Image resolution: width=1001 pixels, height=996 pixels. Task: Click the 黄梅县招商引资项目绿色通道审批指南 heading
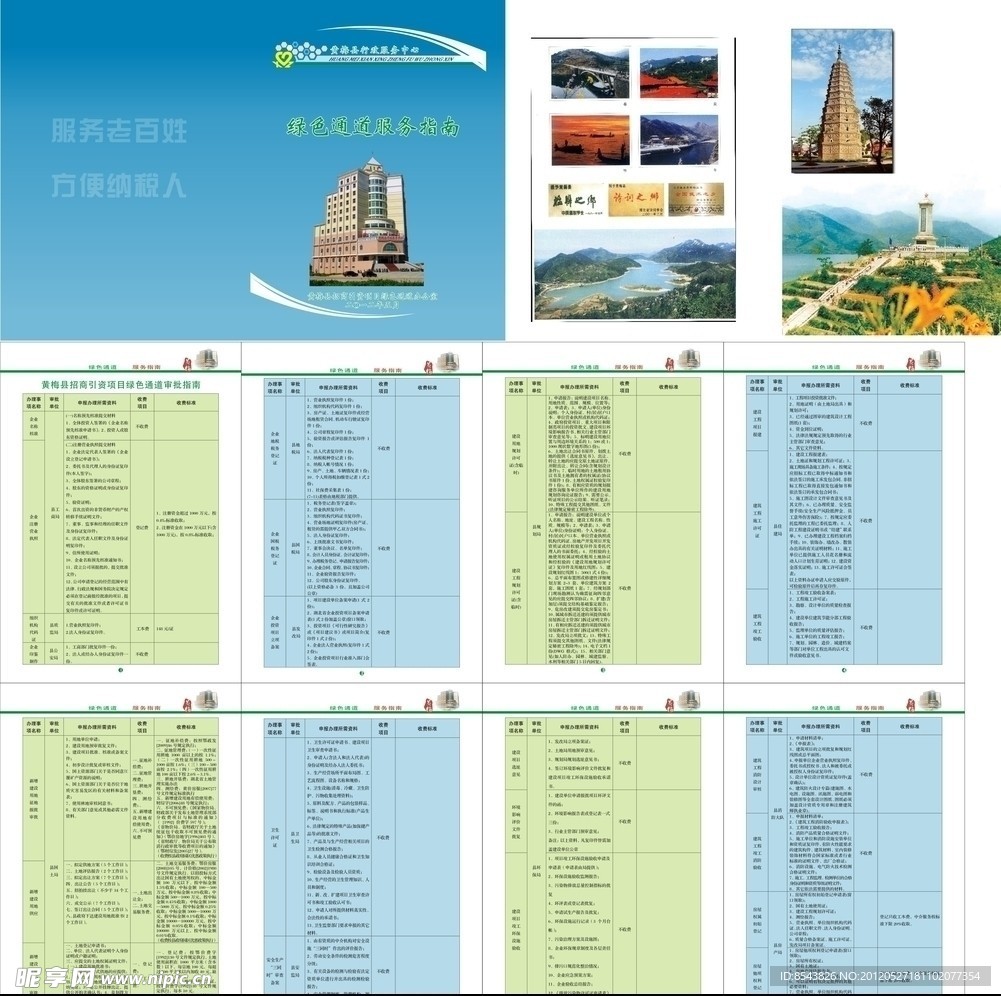click(121, 384)
